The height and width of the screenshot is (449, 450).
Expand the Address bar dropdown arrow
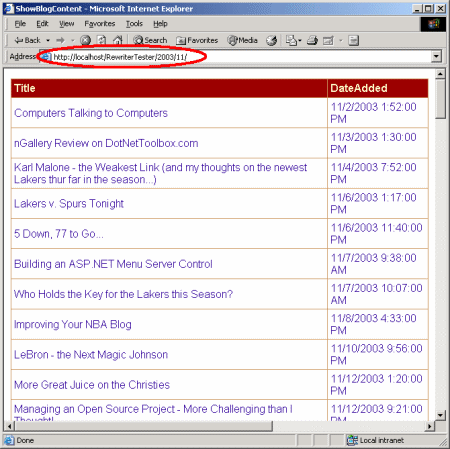(x=436, y=56)
